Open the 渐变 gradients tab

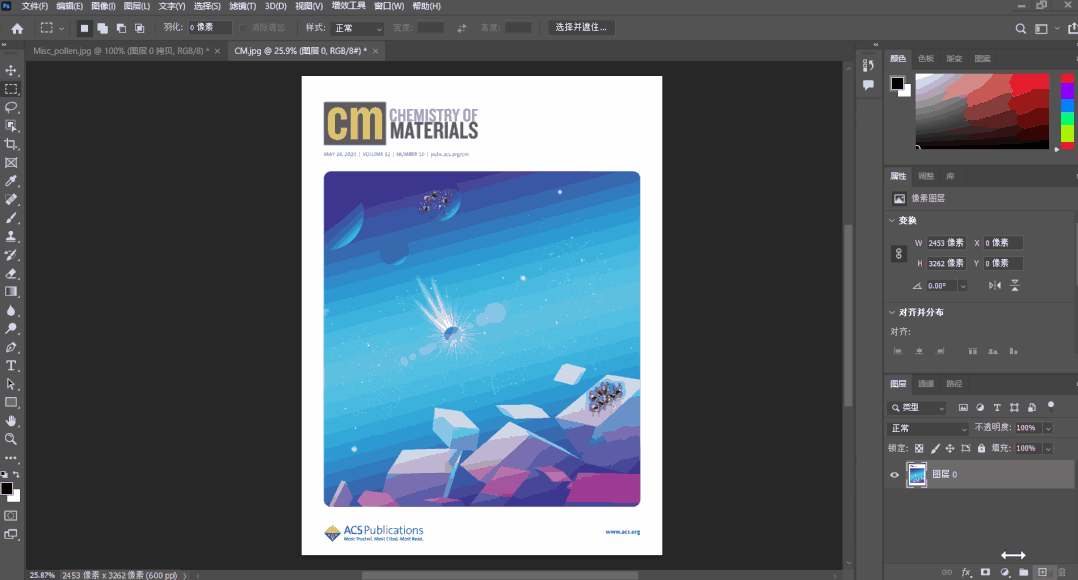coord(954,58)
